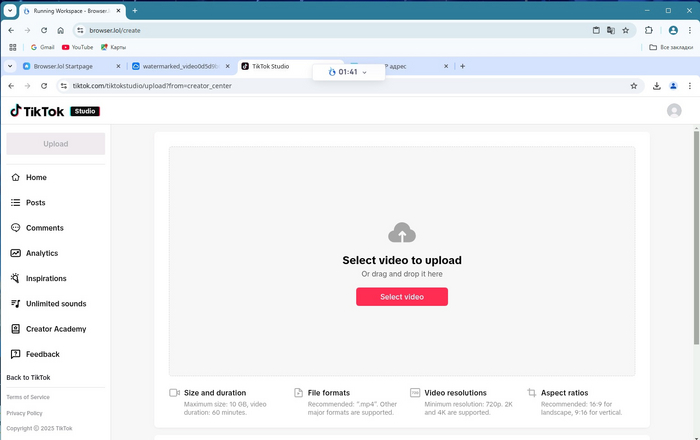The width and height of the screenshot is (700, 440).
Task: Click the Upload sidebar button
Action: (x=56, y=144)
